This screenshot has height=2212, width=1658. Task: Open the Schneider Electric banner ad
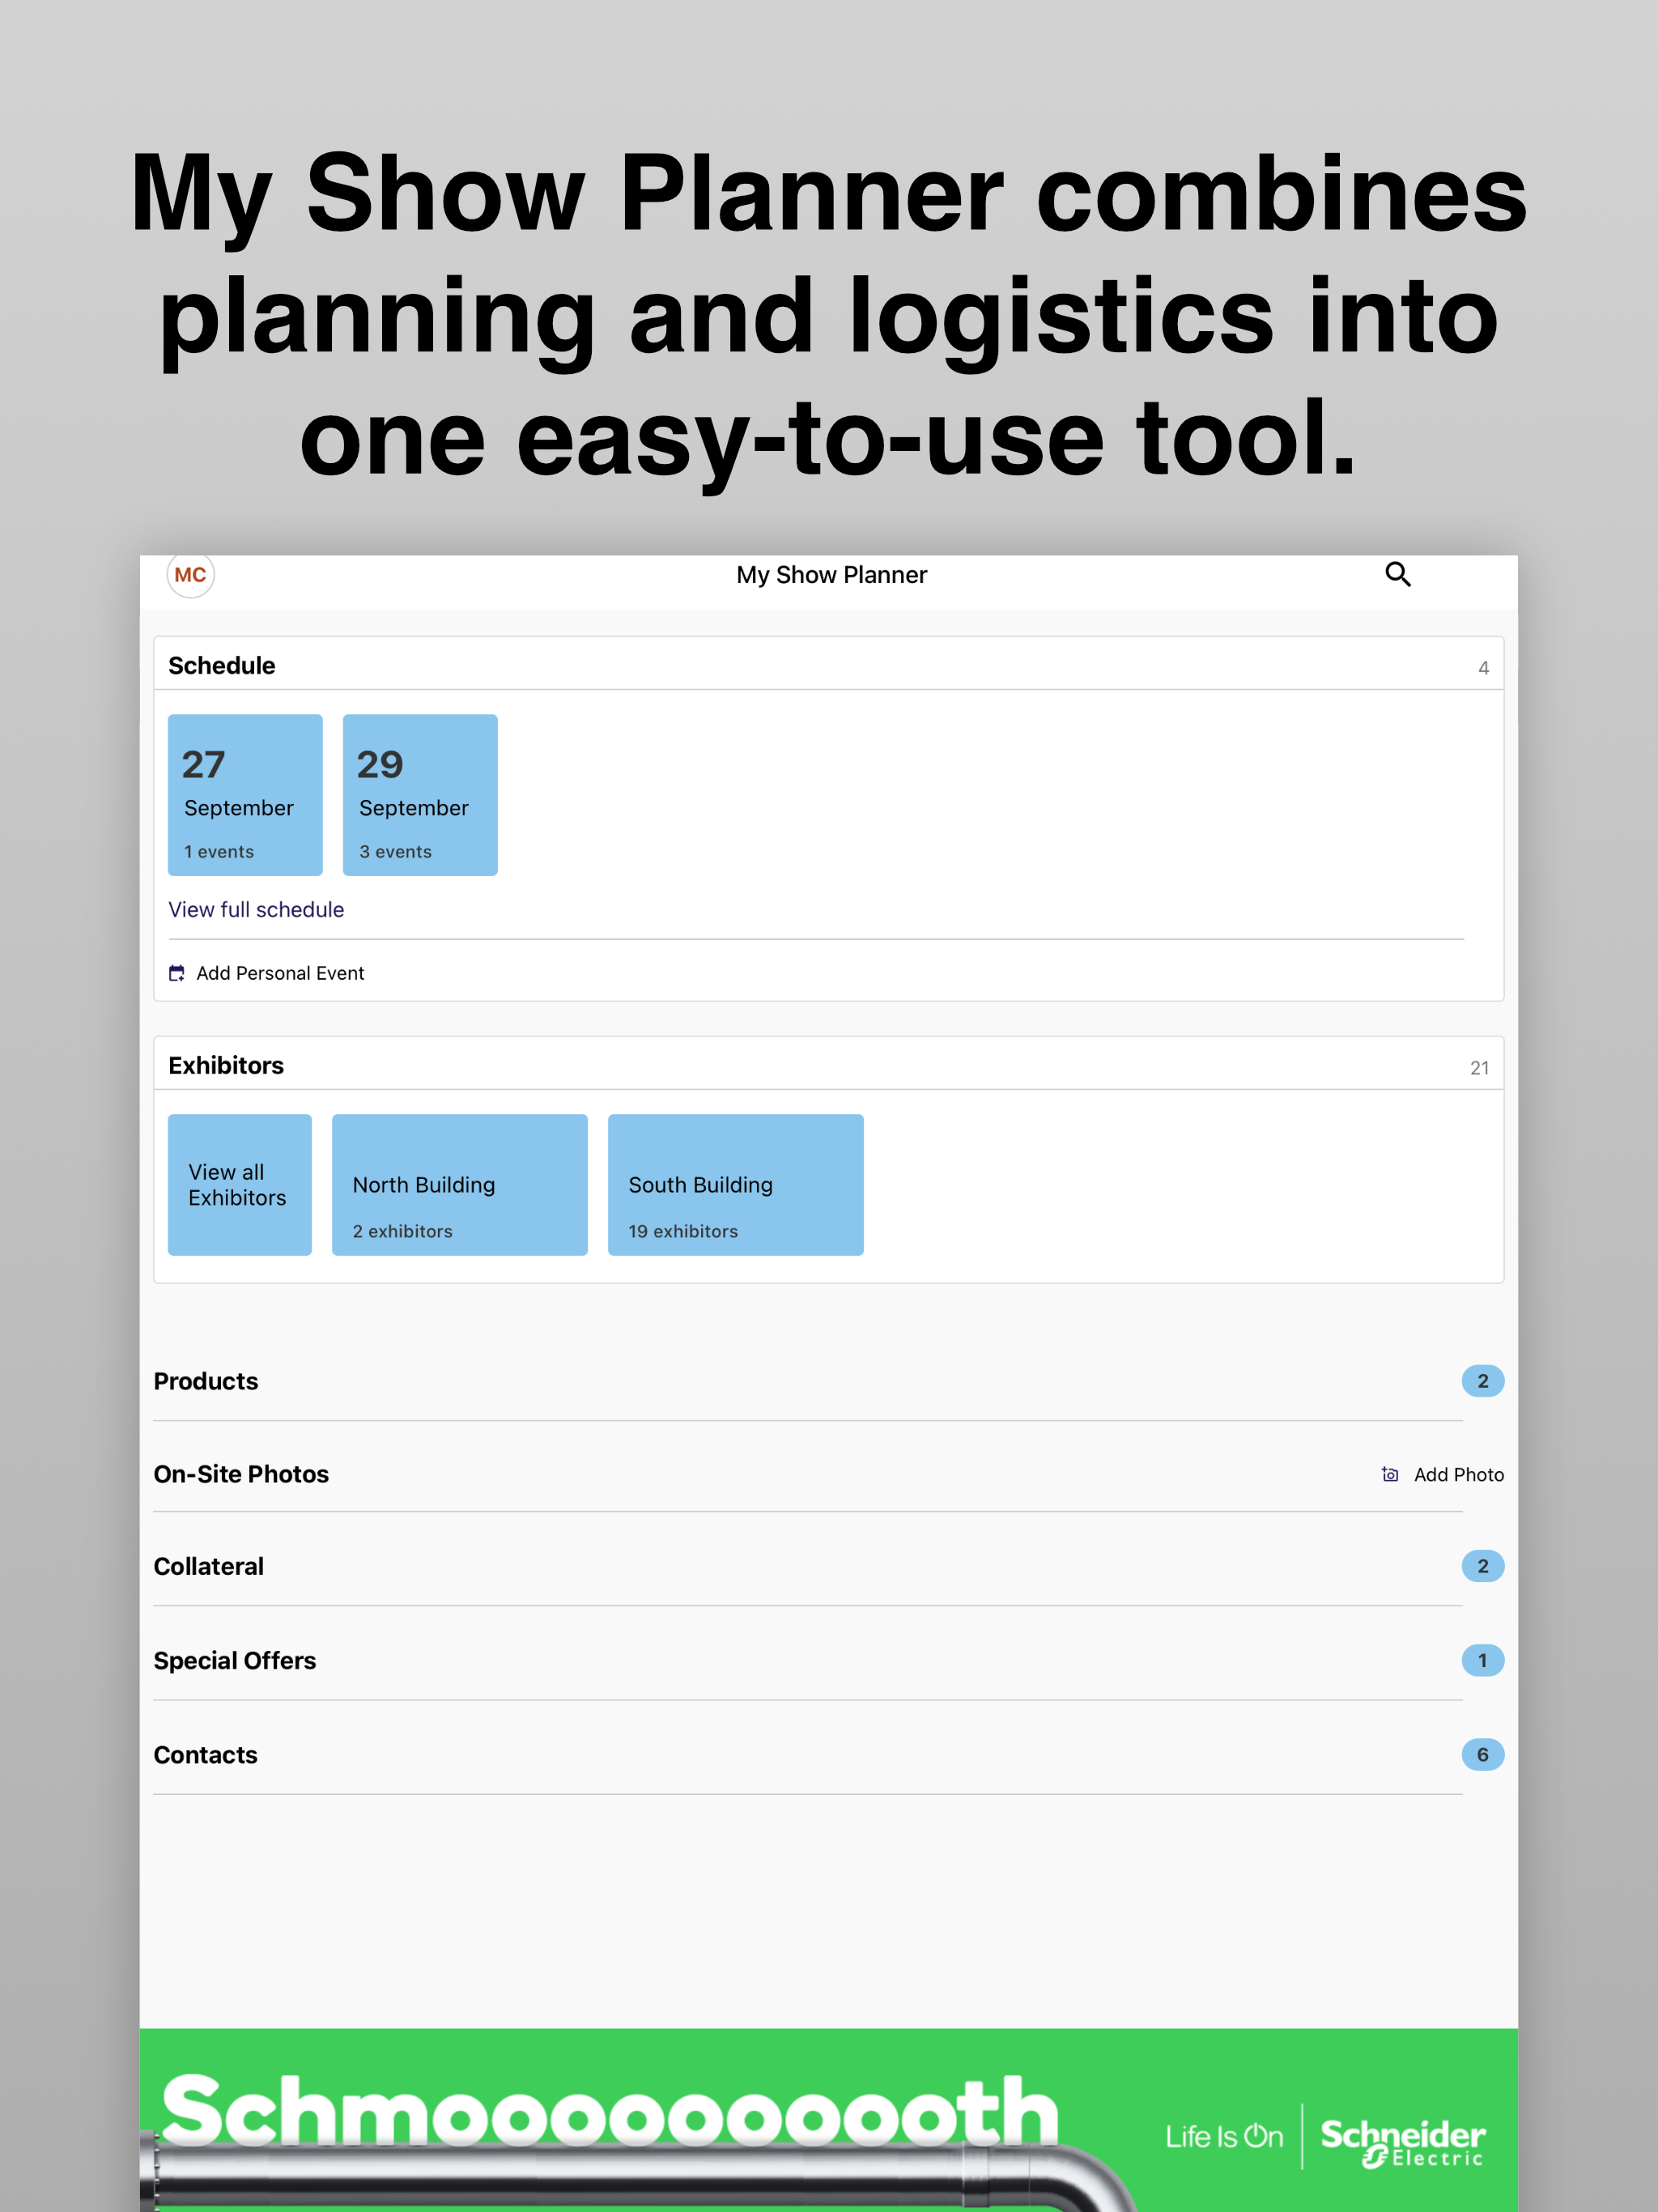(x=828, y=2120)
